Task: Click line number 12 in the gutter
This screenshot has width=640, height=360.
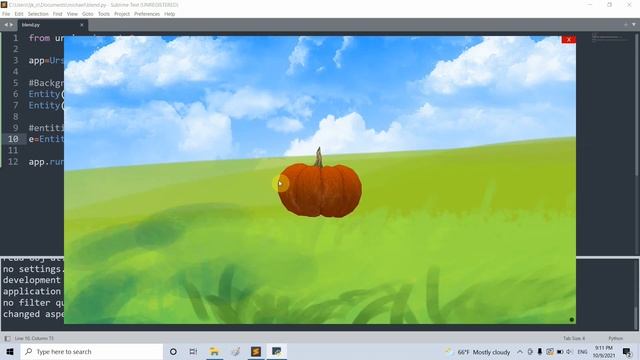Action: pyautogui.click(x=13, y=162)
